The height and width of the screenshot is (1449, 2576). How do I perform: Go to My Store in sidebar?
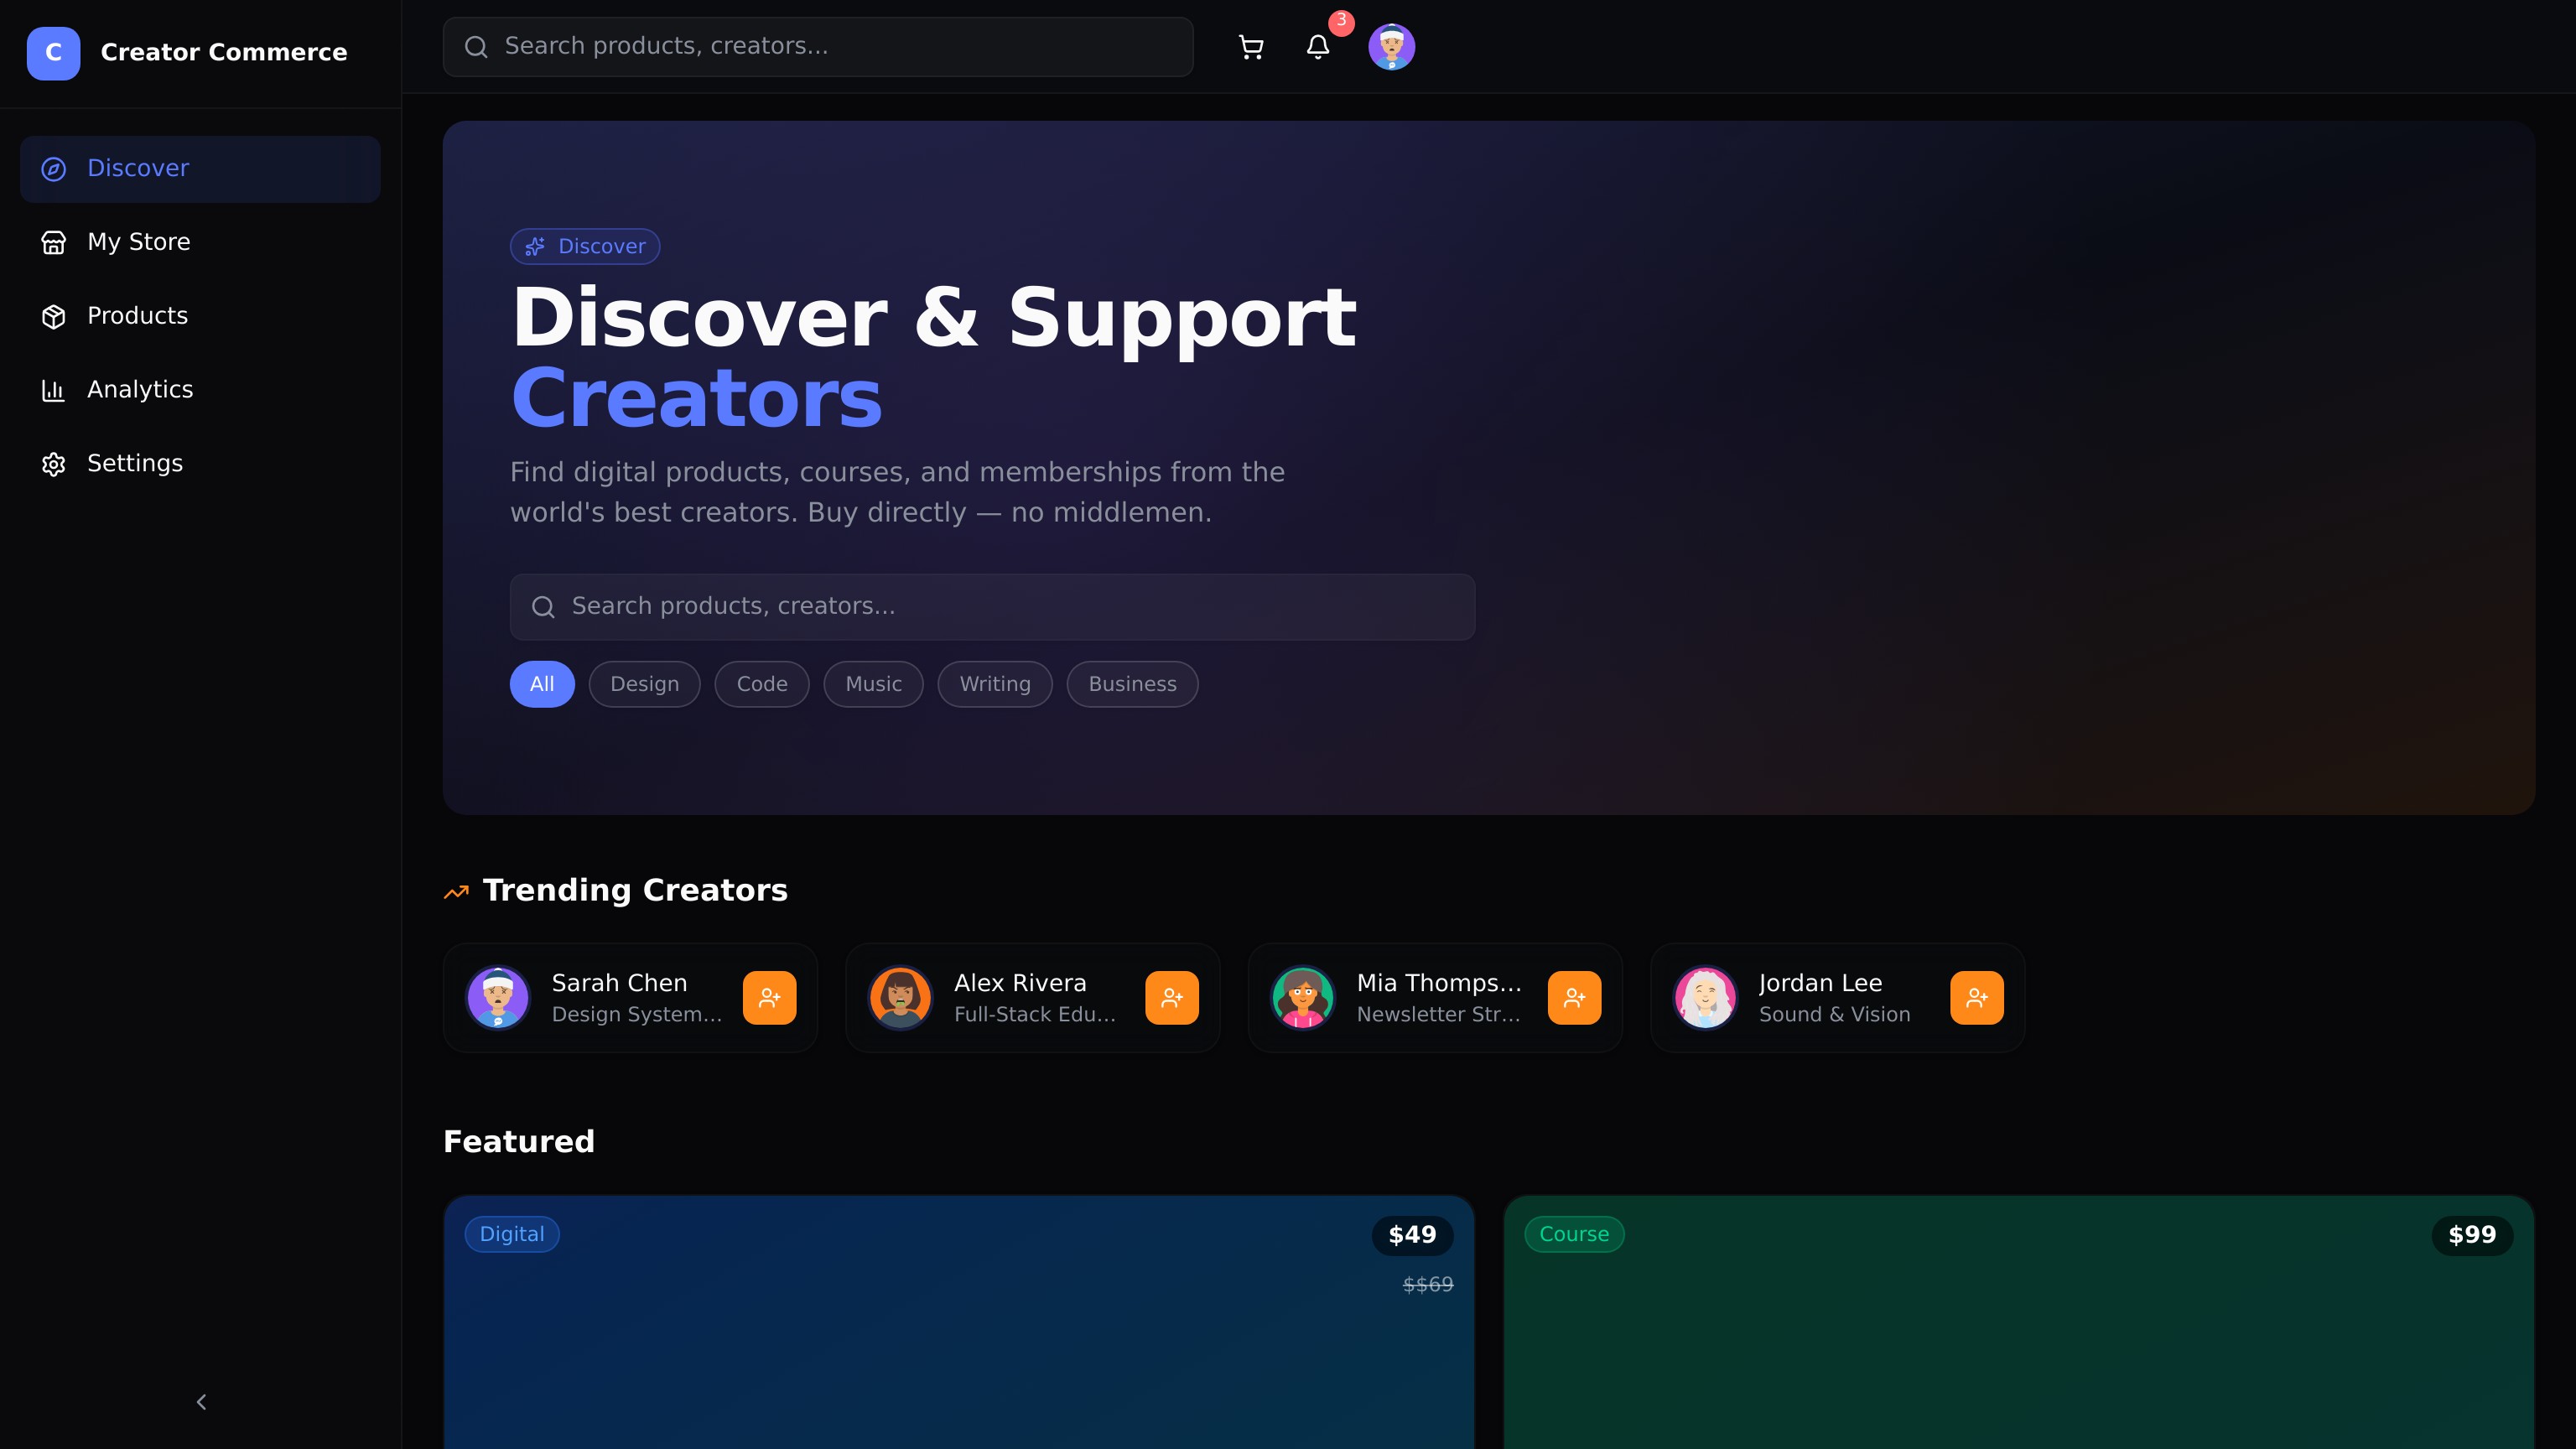click(138, 242)
